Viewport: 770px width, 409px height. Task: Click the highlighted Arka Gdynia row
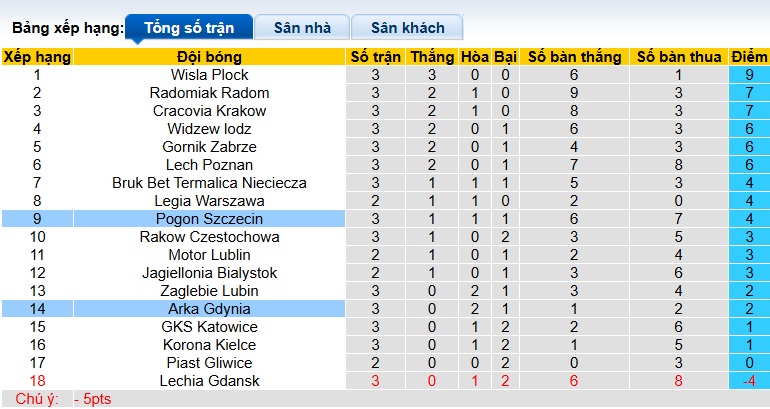[x=210, y=309]
